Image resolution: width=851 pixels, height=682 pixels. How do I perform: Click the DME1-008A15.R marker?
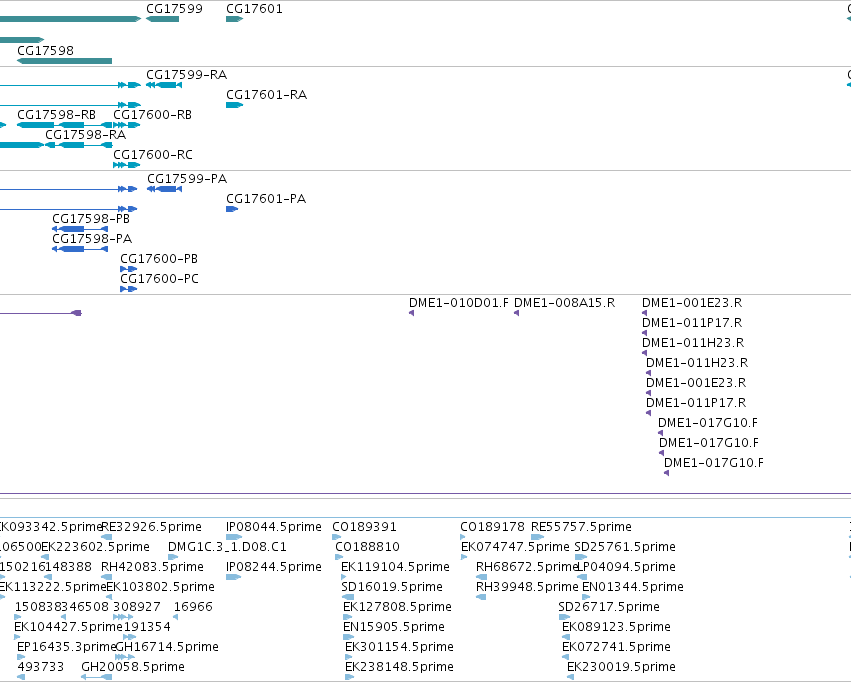517,313
